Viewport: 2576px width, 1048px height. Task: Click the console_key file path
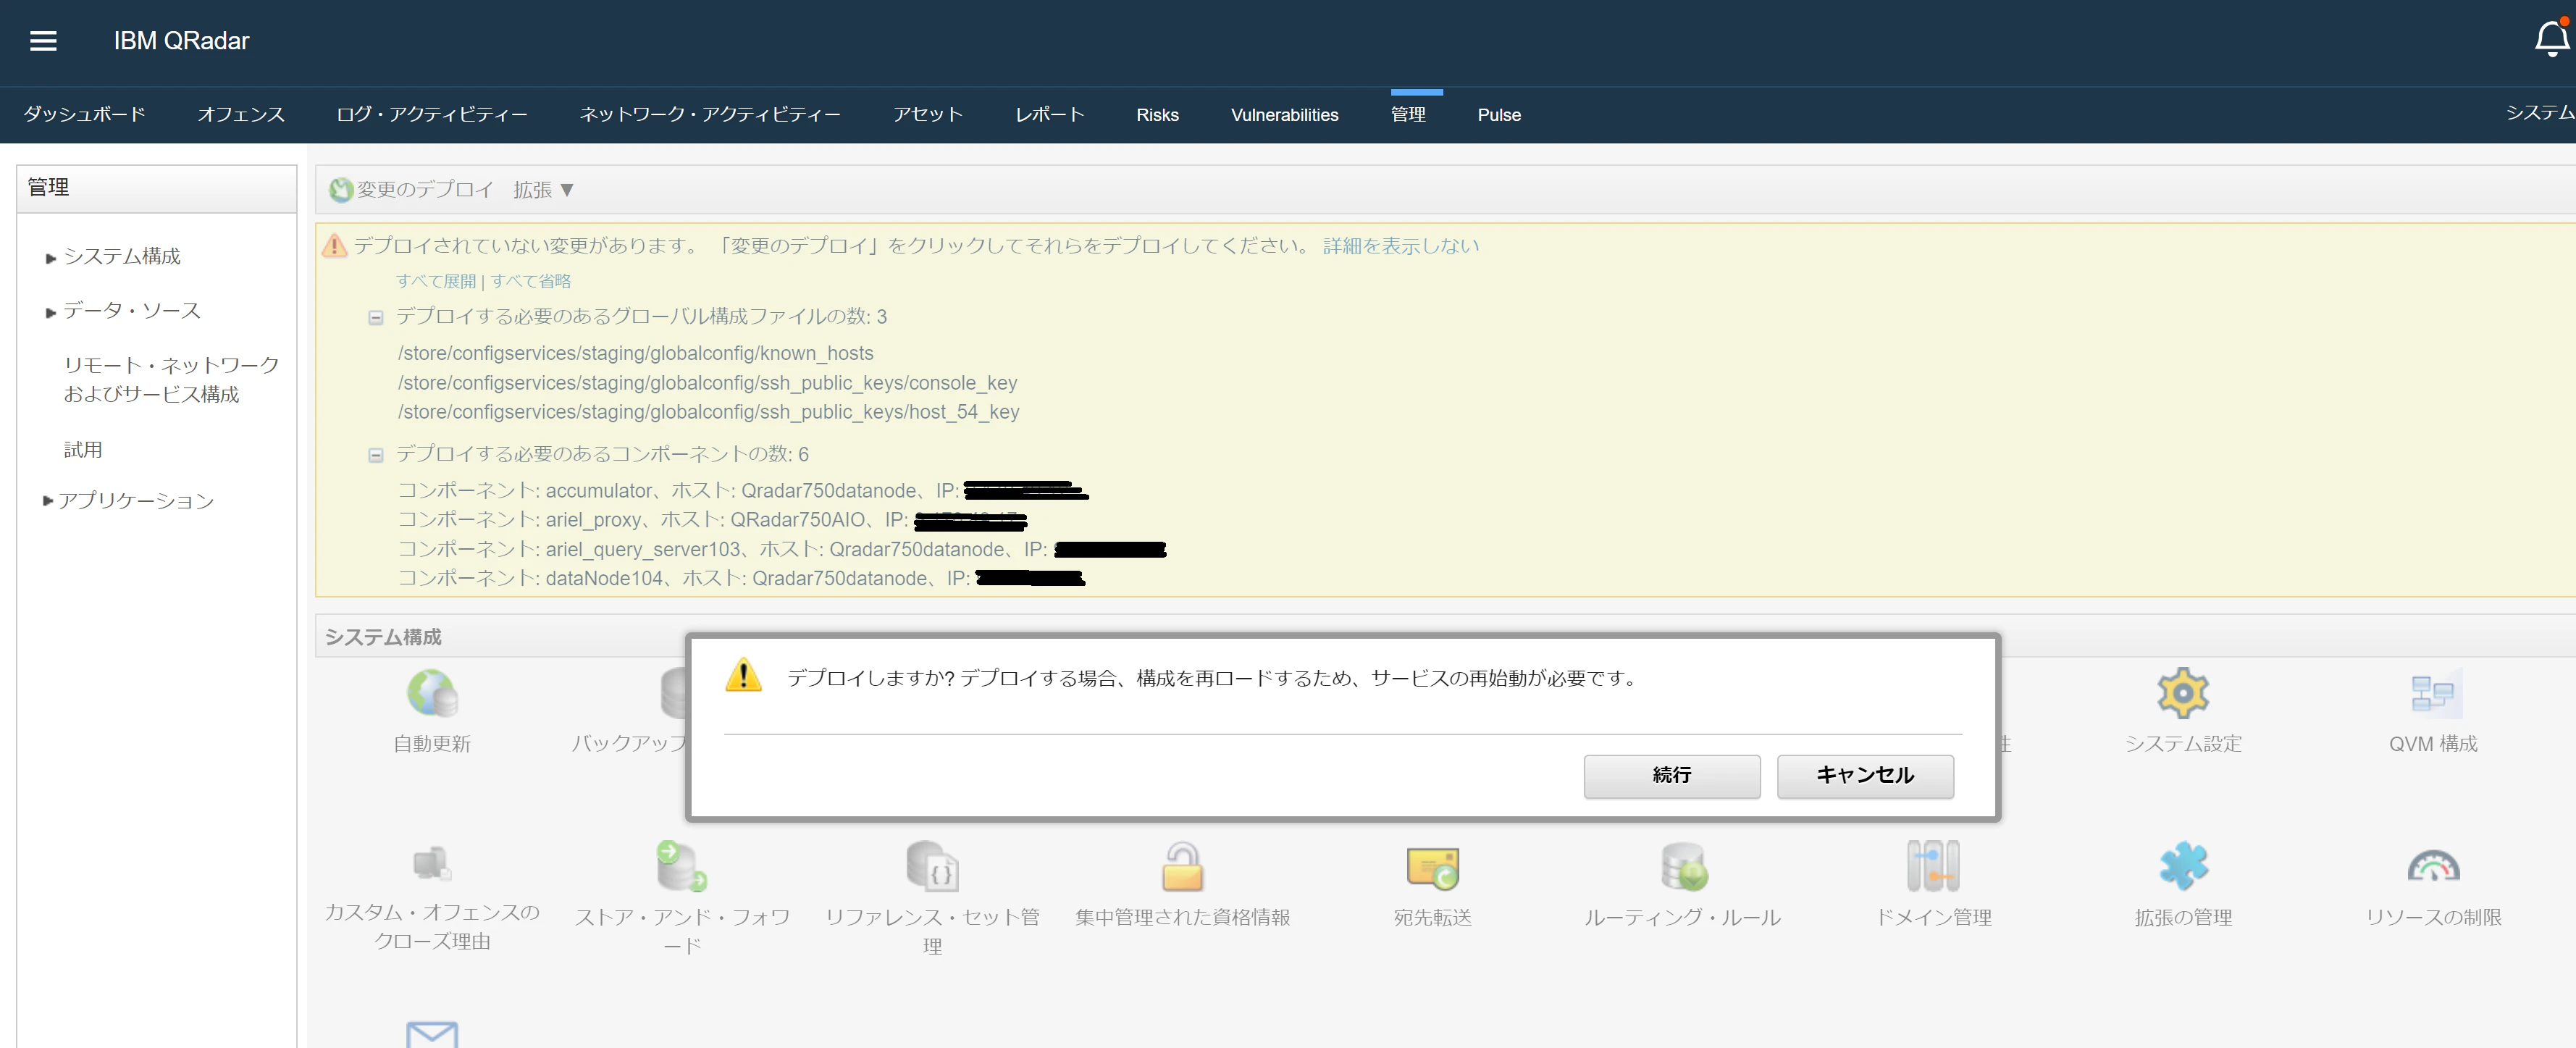tap(707, 382)
